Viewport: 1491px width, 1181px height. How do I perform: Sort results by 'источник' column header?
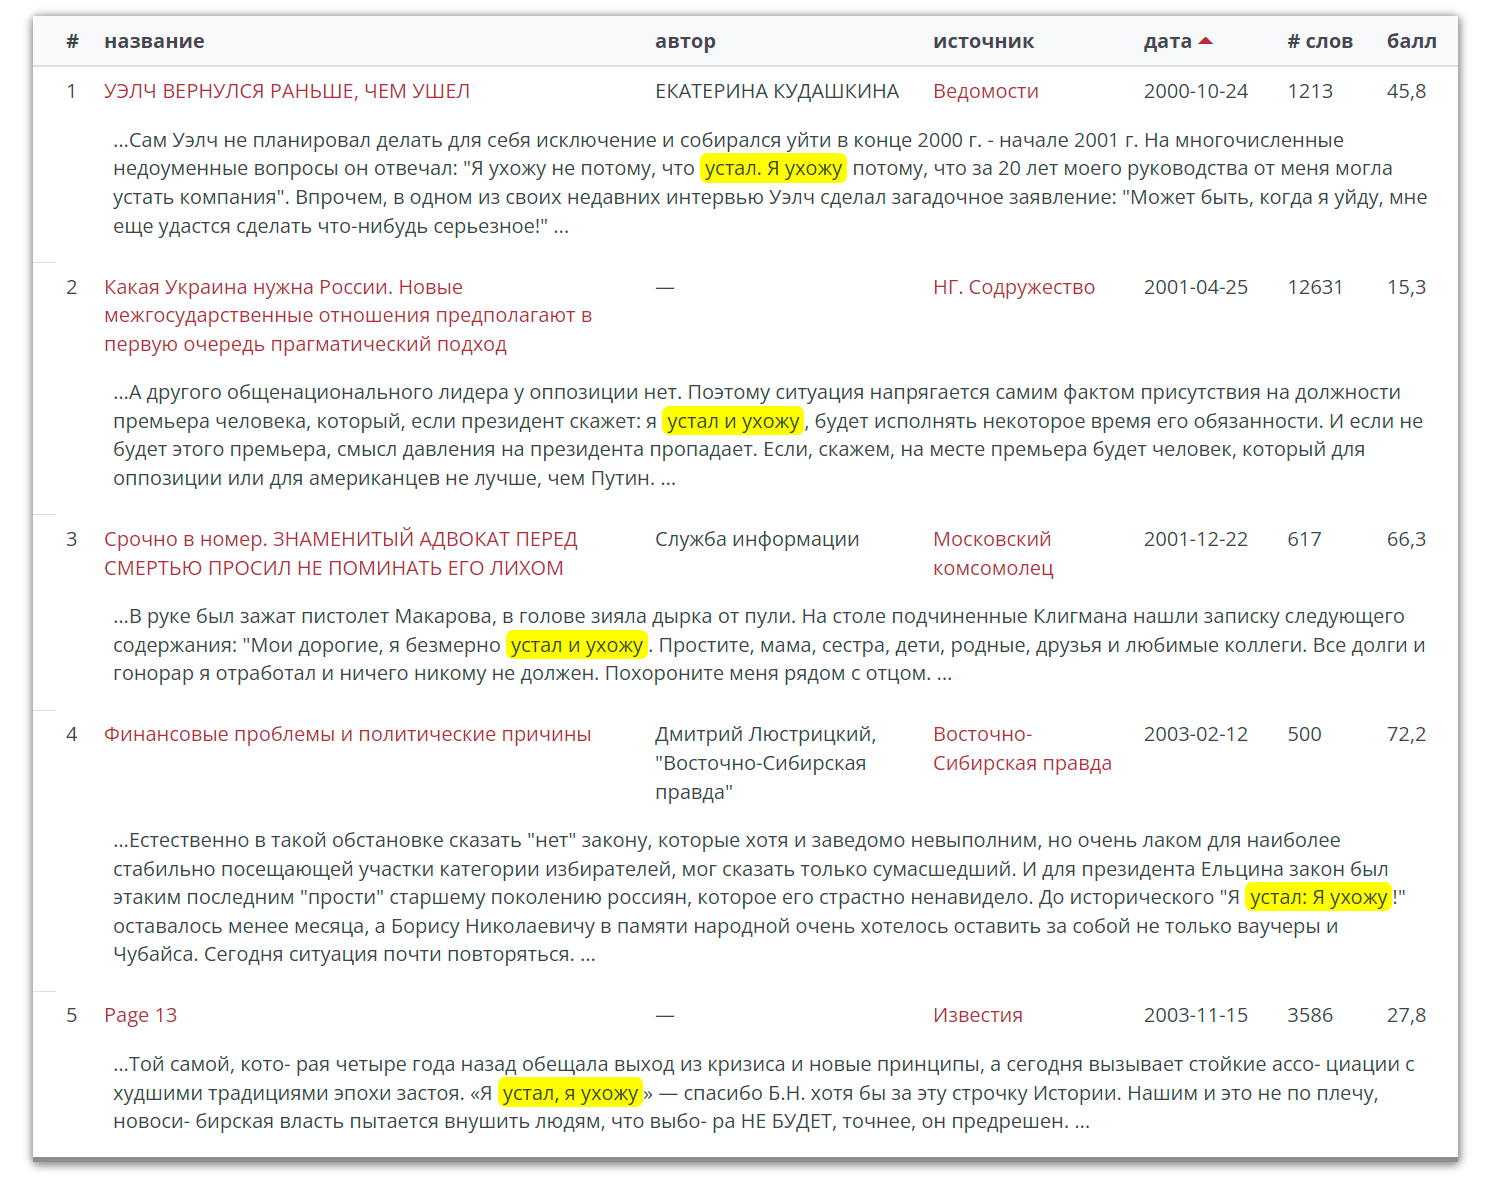(983, 41)
